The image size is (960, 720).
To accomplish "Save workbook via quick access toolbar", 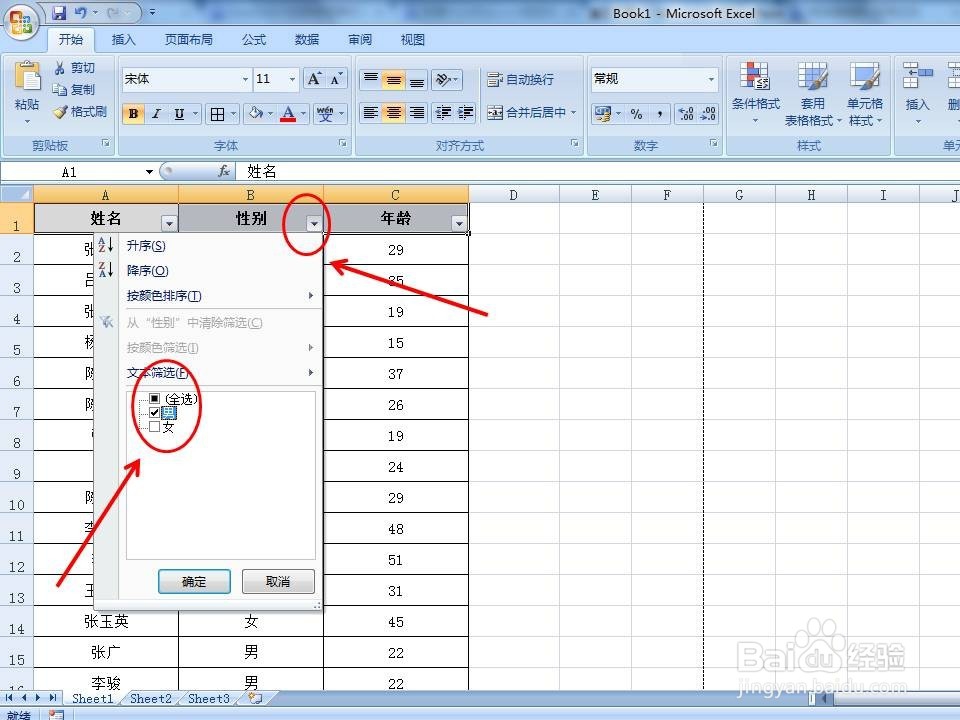I will [x=59, y=12].
